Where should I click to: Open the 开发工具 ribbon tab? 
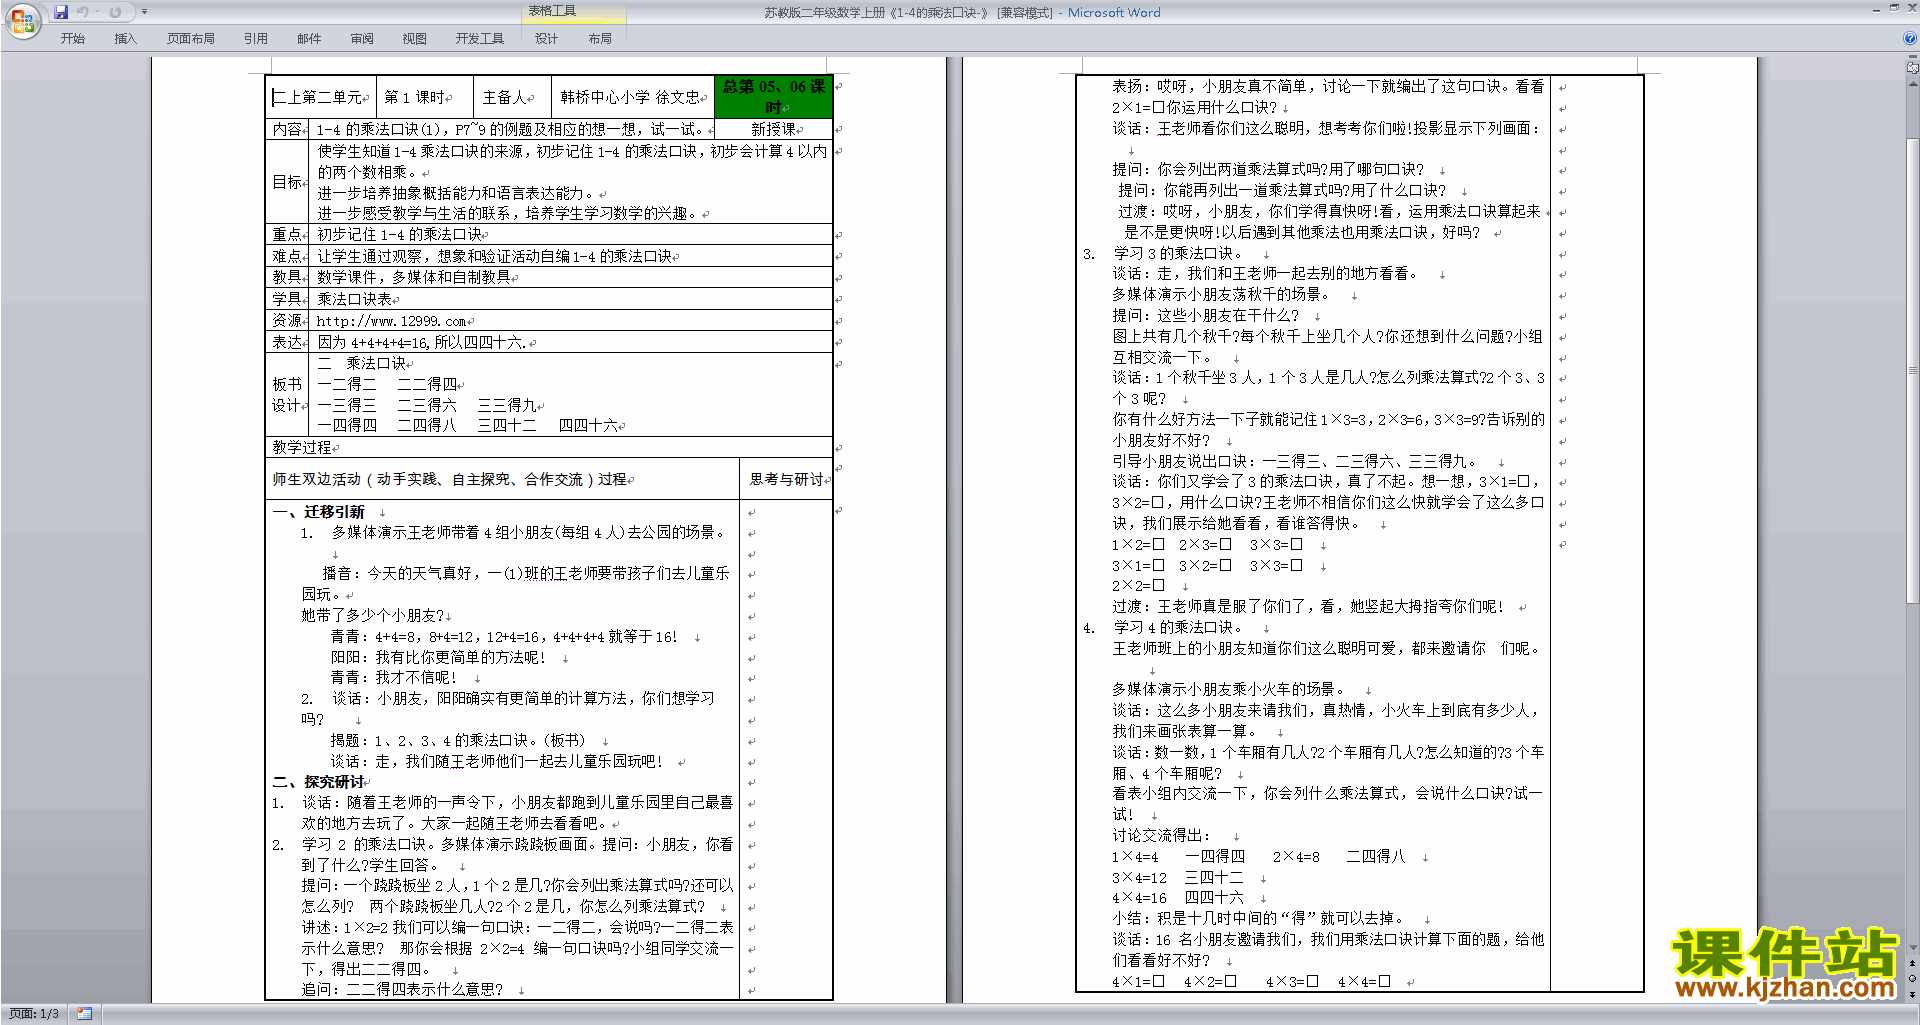(480, 39)
